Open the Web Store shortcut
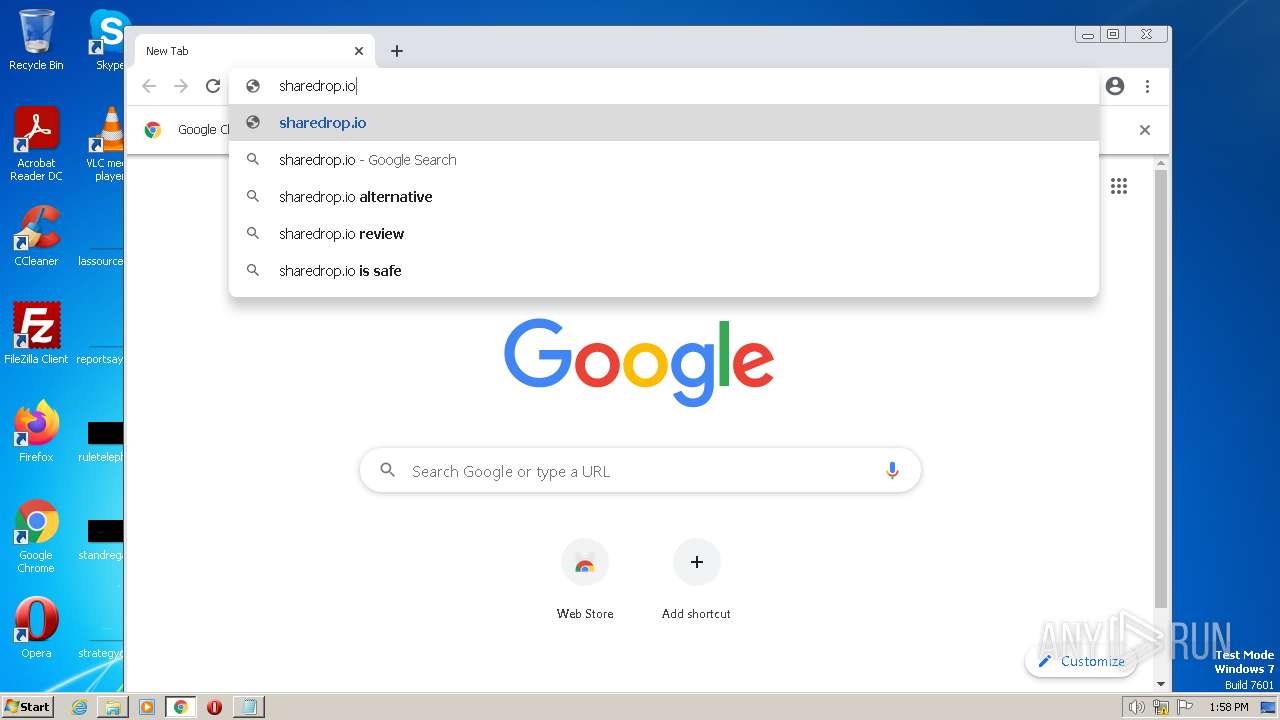The image size is (1280, 720). pyautogui.click(x=585, y=580)
